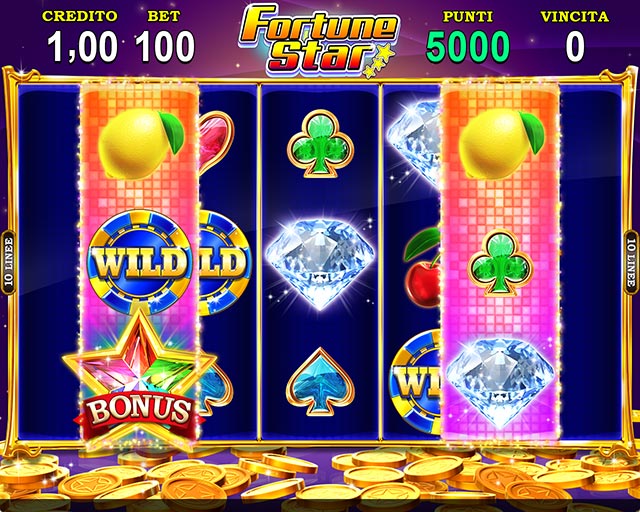Screen dimensions: 640x512
Task: Click the lemon on the left highlighted reel
Action: 140,143
